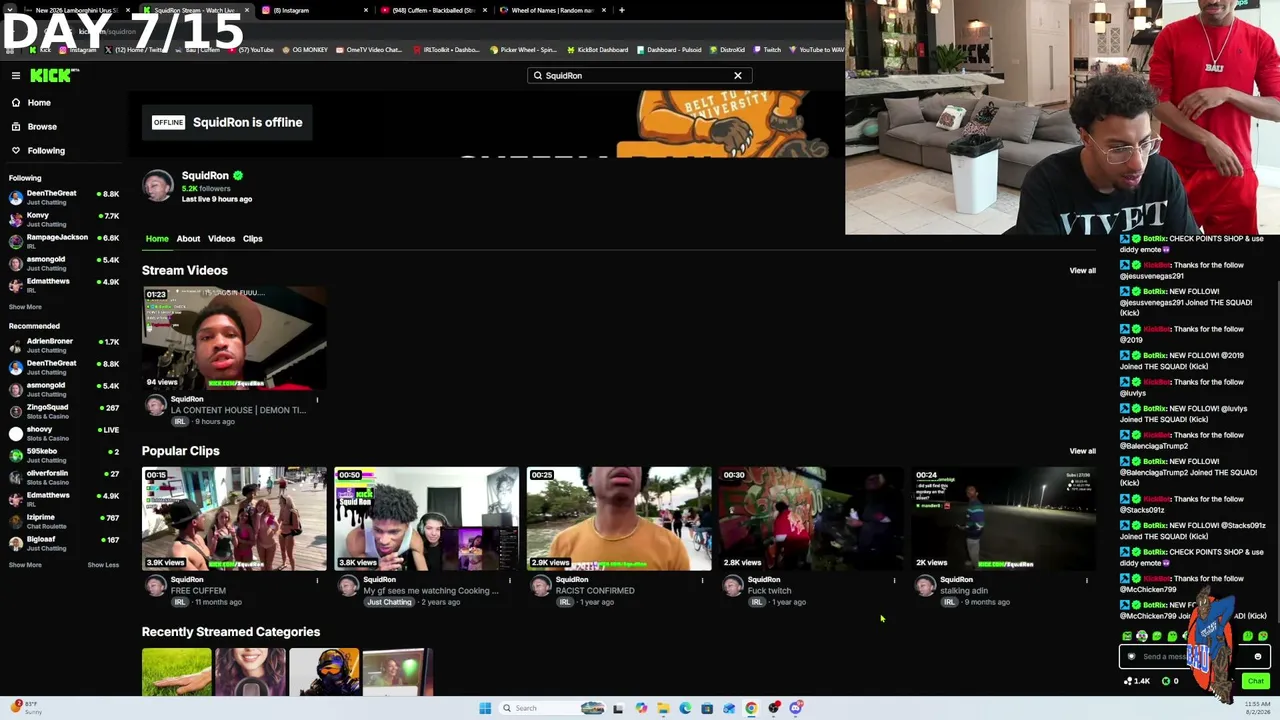This screenshot has height=720, width=1280.
Task: Open DeenTheGreat in the Following list
Action: click(64, 197)
